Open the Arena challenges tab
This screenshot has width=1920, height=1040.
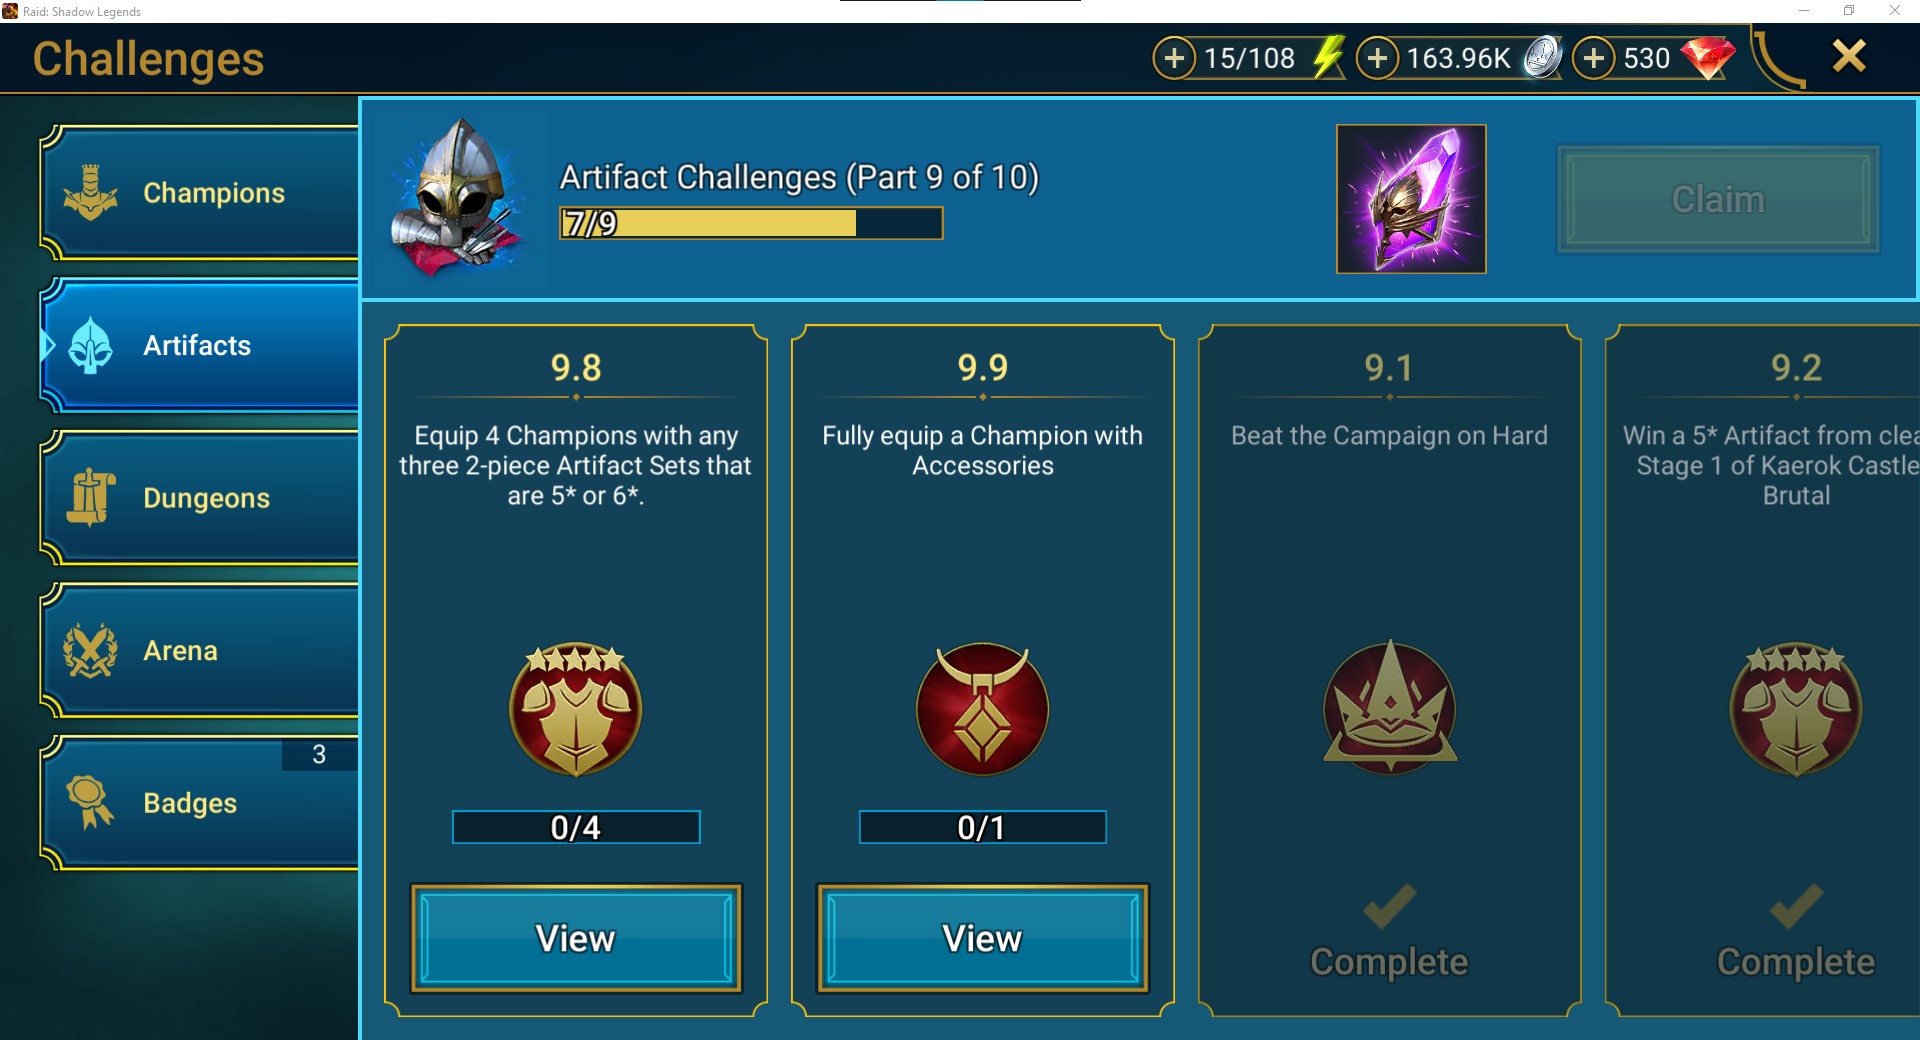[200, 651]
